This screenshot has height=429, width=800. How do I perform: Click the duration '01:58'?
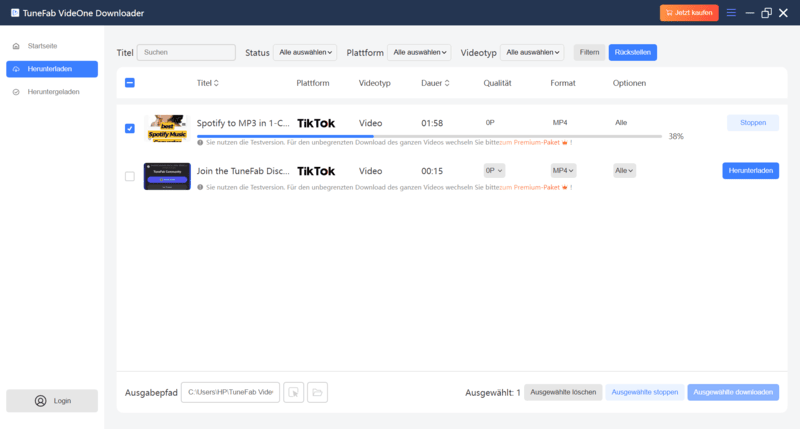click(432, 123)
